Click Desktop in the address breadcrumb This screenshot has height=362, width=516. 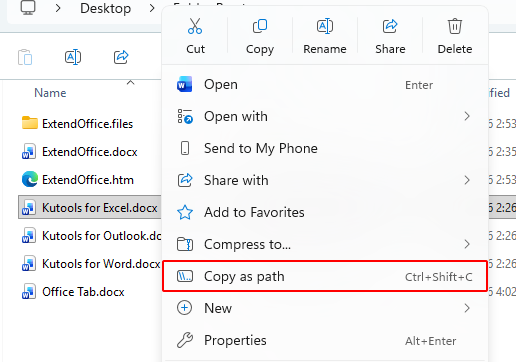[105, 8]
